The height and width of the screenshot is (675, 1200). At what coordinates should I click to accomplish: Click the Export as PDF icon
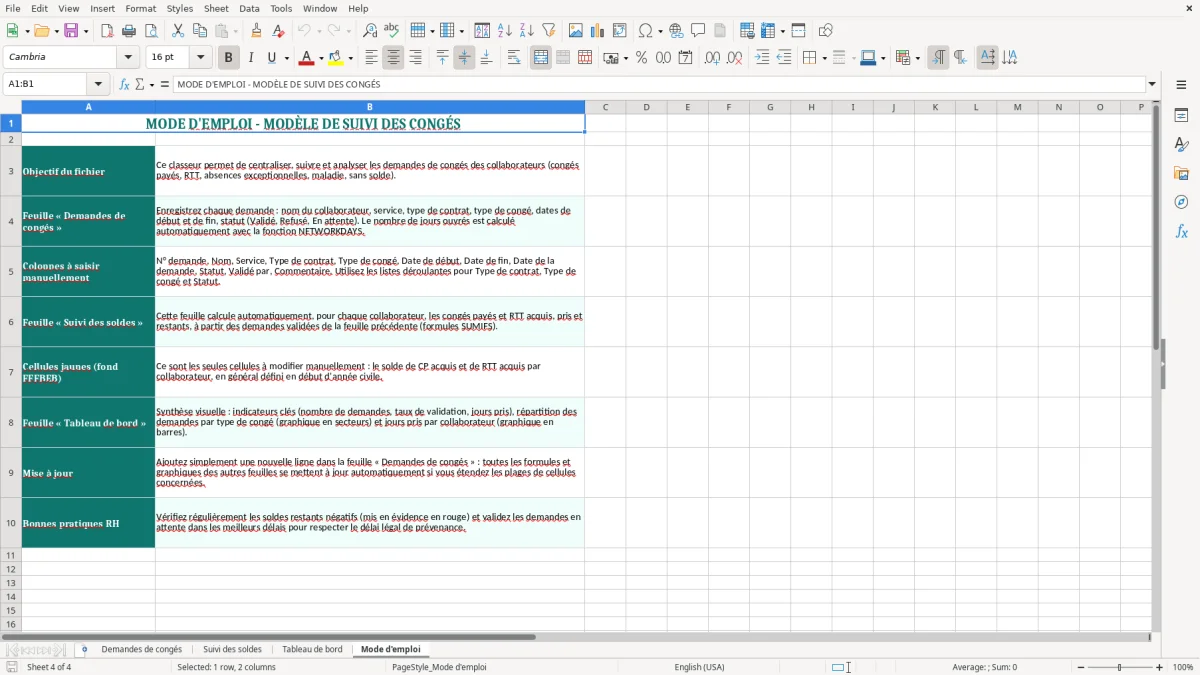click(107, 31)
